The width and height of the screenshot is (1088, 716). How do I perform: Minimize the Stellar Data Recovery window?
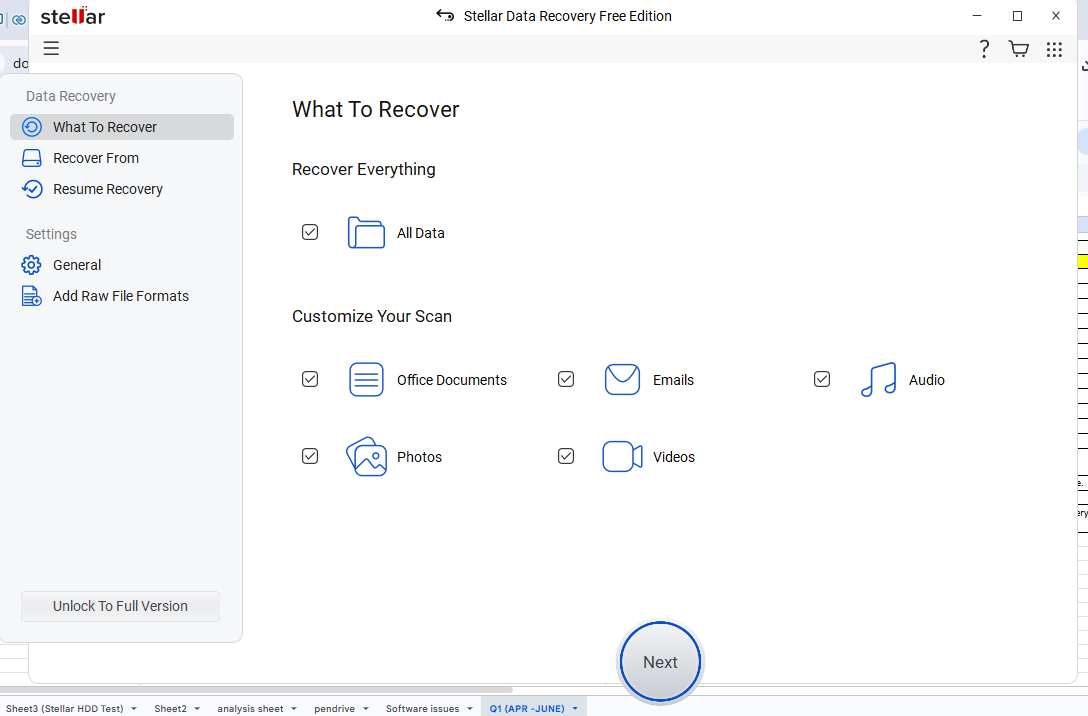[977, 15]
